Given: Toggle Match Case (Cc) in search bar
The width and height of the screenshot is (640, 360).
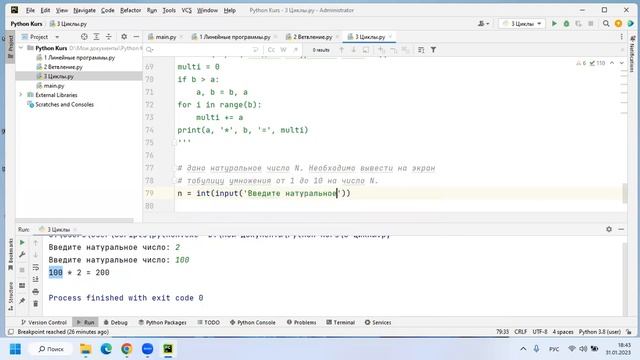Looking at the screenshot, I should click(x=271, y=50).
